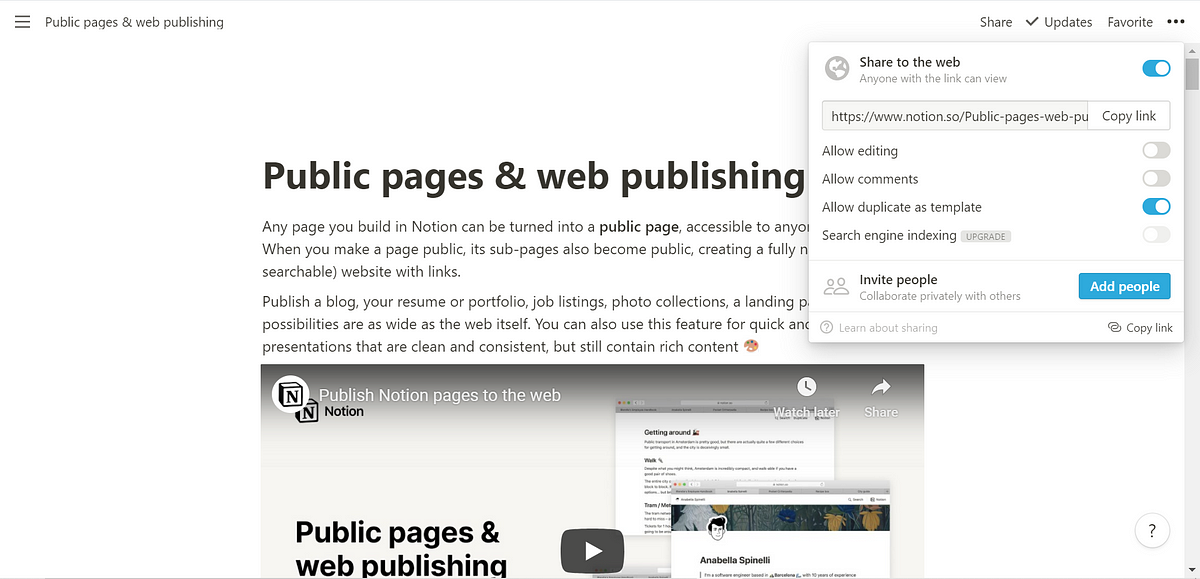Open the three-dot page options menu

pyautogui.click(x=1175, y=22)
